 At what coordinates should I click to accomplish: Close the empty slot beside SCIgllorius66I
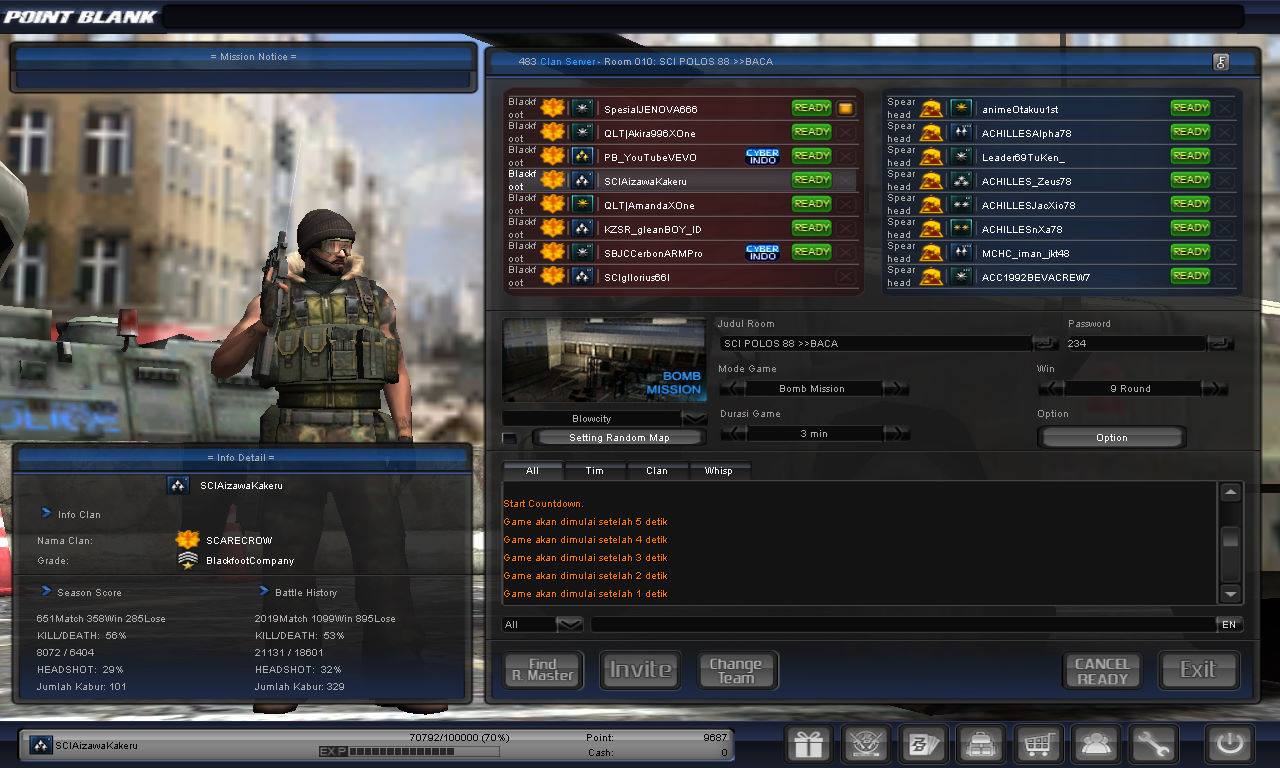[x=846, y=277]
